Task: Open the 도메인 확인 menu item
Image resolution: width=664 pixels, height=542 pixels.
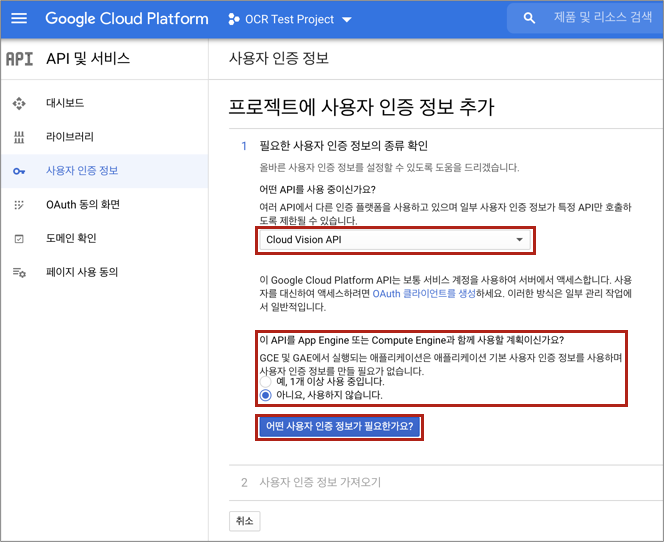Action: pyautogui.click(x=104, y=238)
